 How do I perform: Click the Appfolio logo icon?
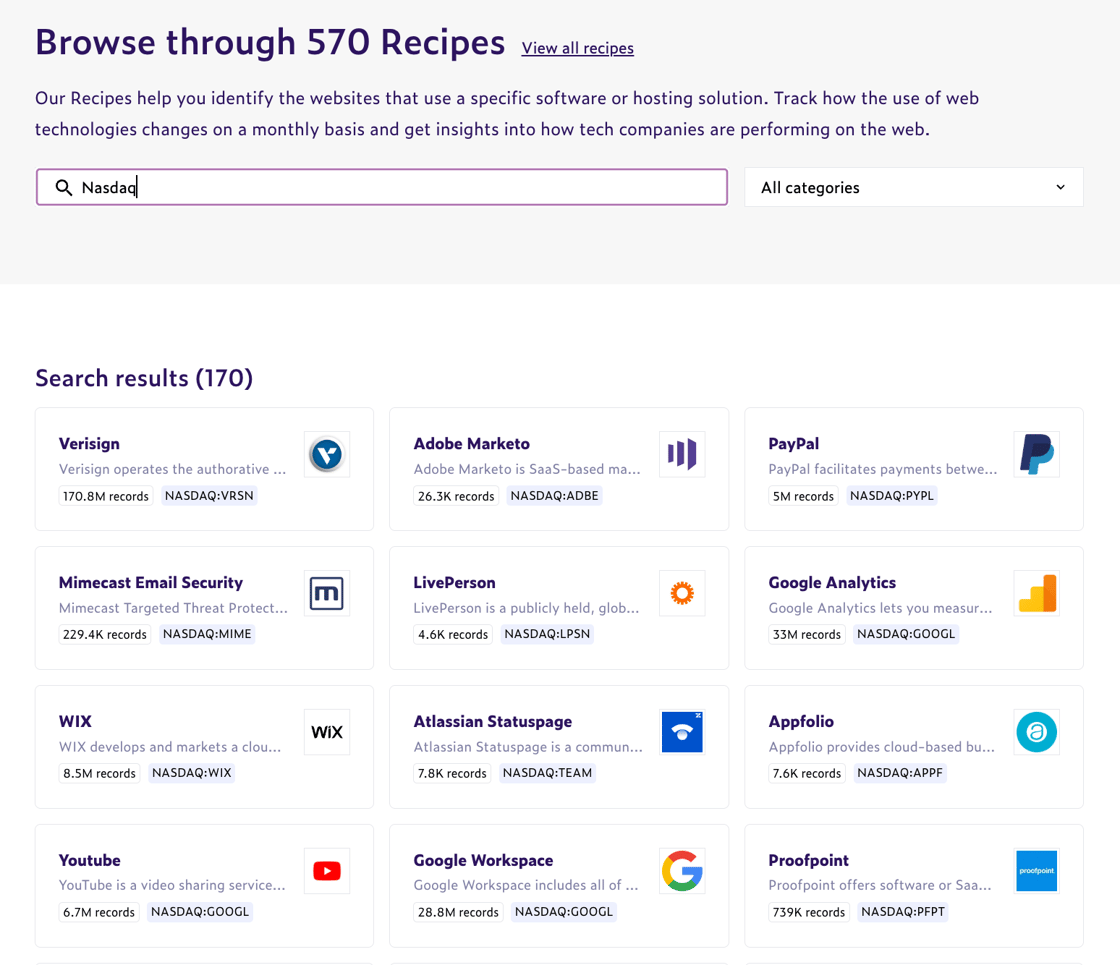coord(1036,732)
